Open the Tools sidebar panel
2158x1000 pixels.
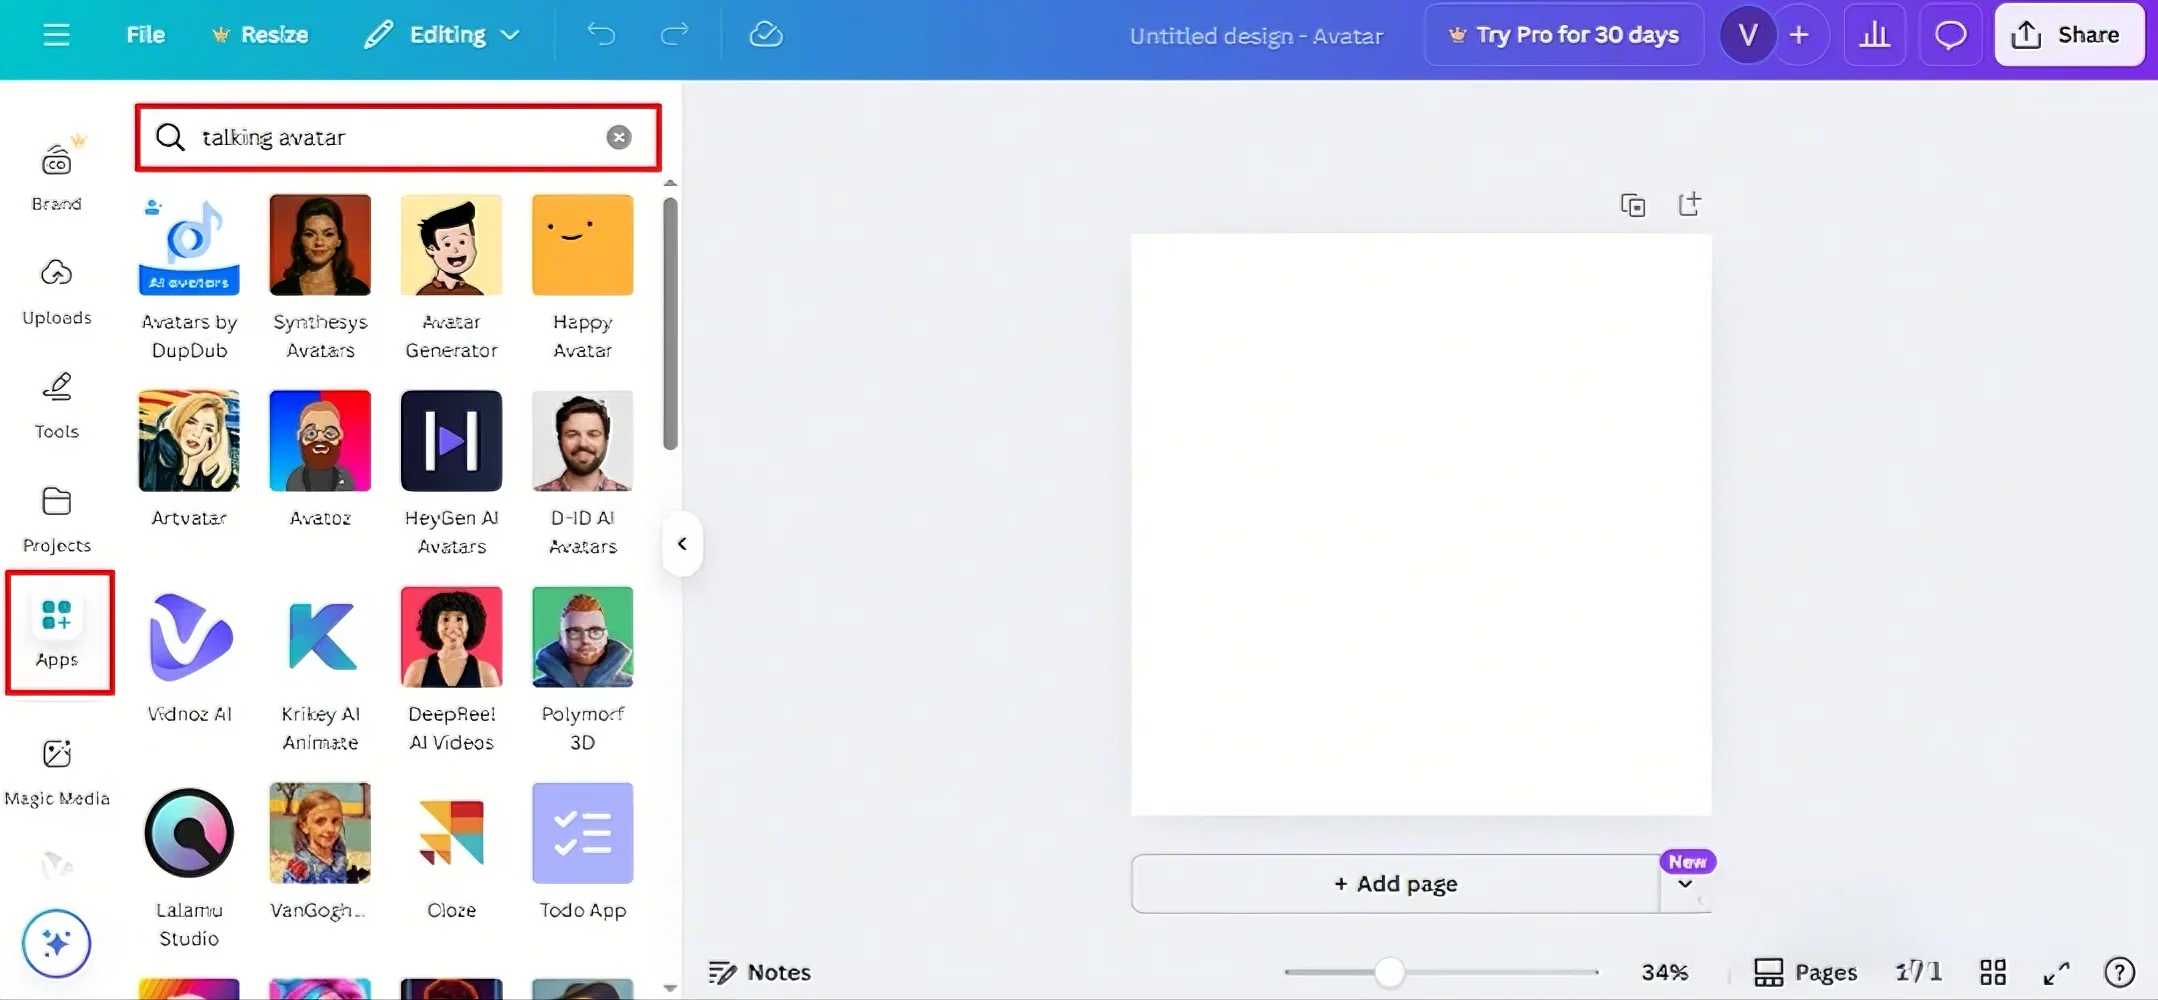pyautogui.click(x=57, y=404)
